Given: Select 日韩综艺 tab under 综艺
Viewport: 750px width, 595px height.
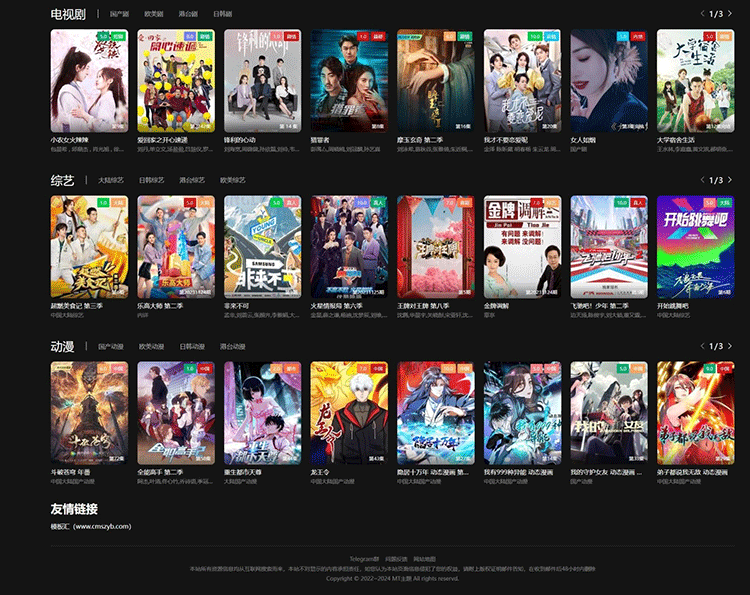Looking at the screenshot, I should click(151, 180).
